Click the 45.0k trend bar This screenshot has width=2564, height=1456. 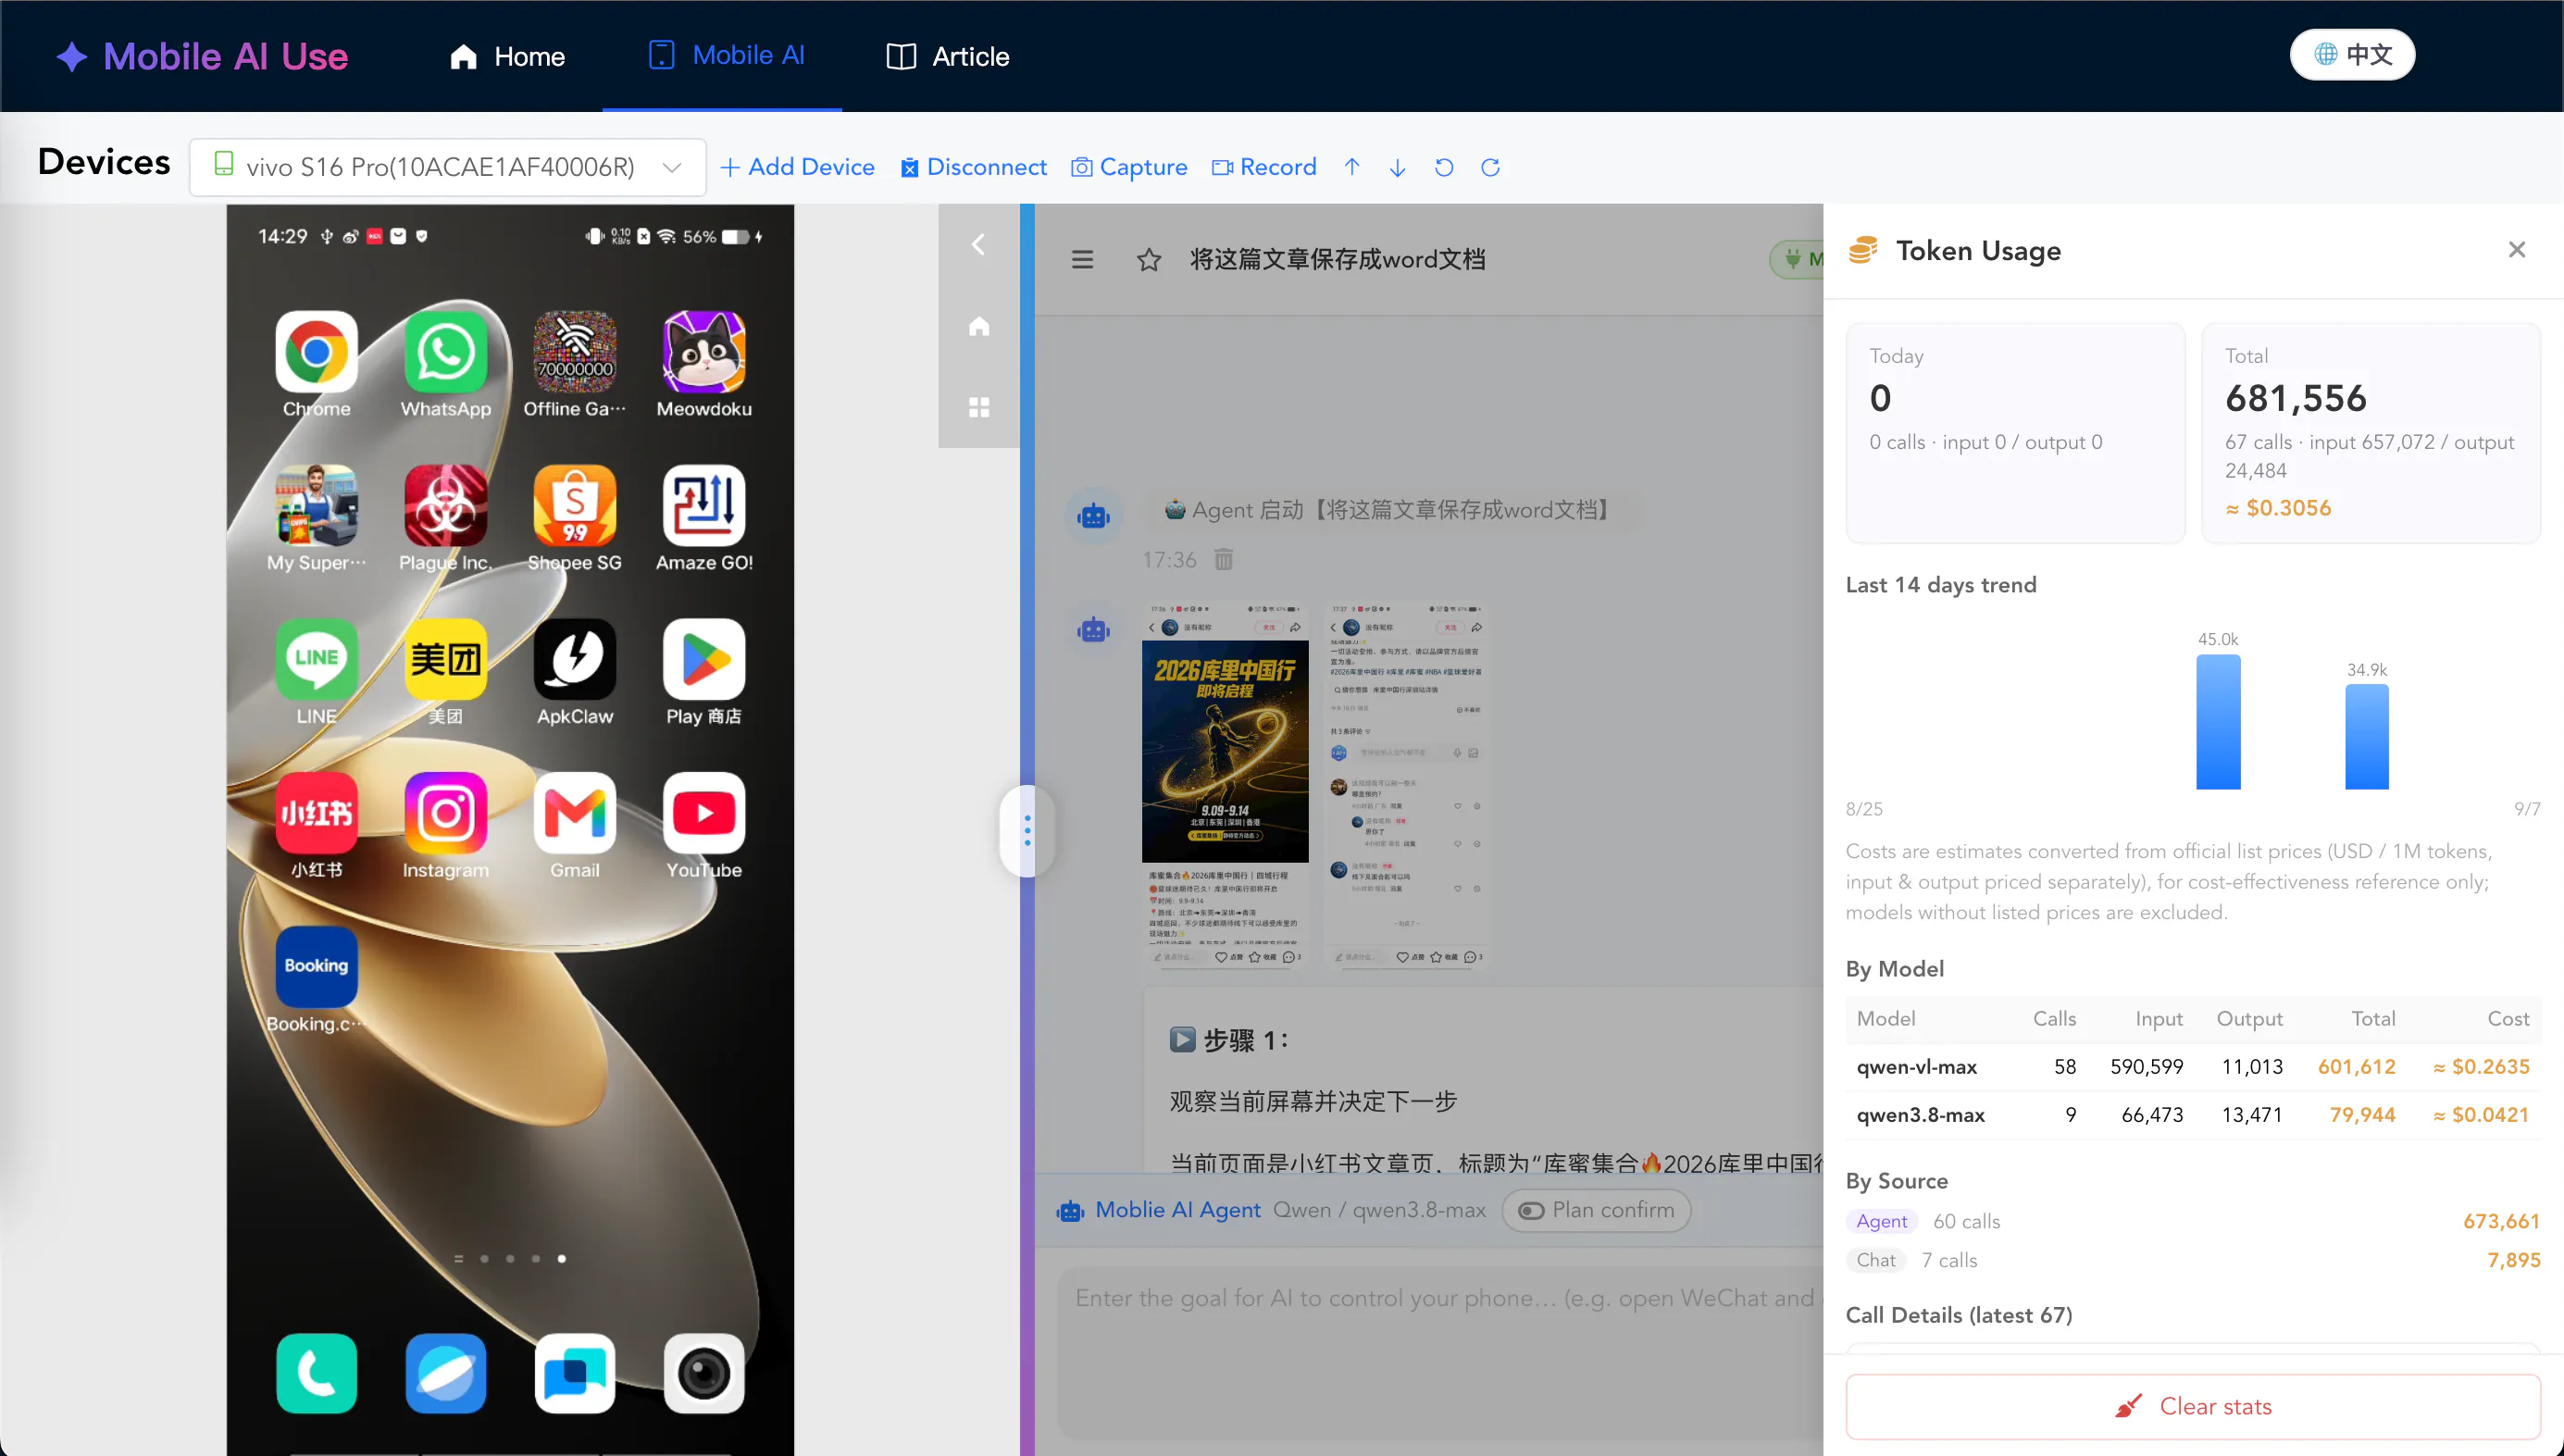pos(2218,722)
